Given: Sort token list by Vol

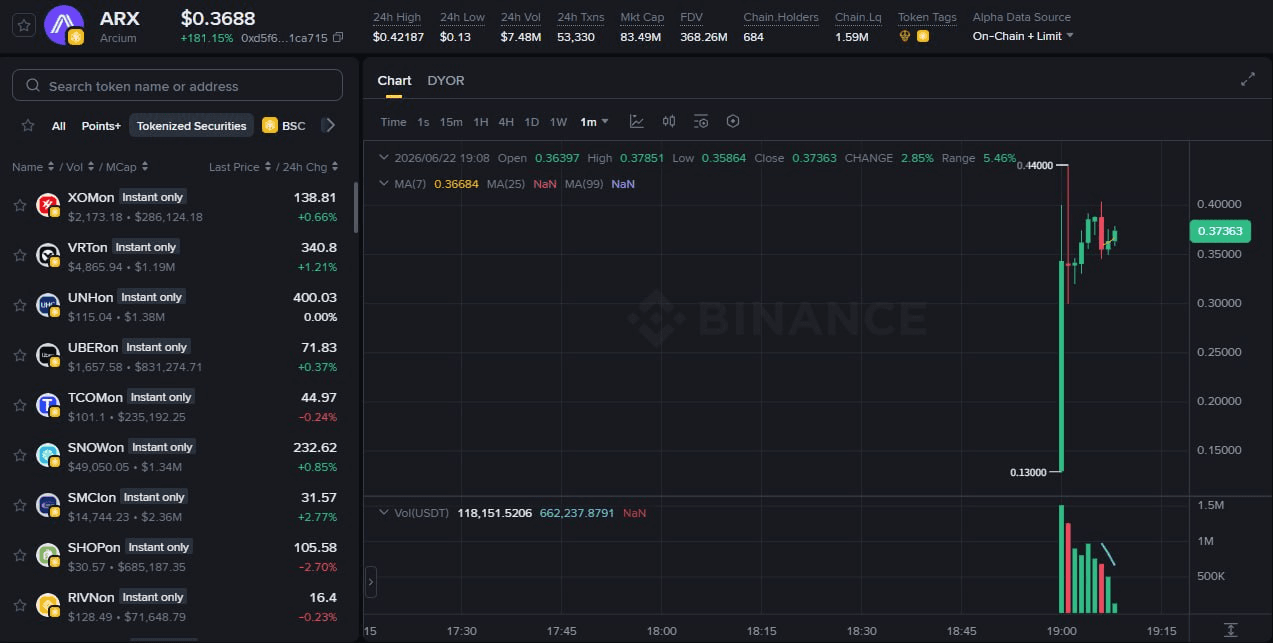Looking at the screenshot, I should [81, 167].
